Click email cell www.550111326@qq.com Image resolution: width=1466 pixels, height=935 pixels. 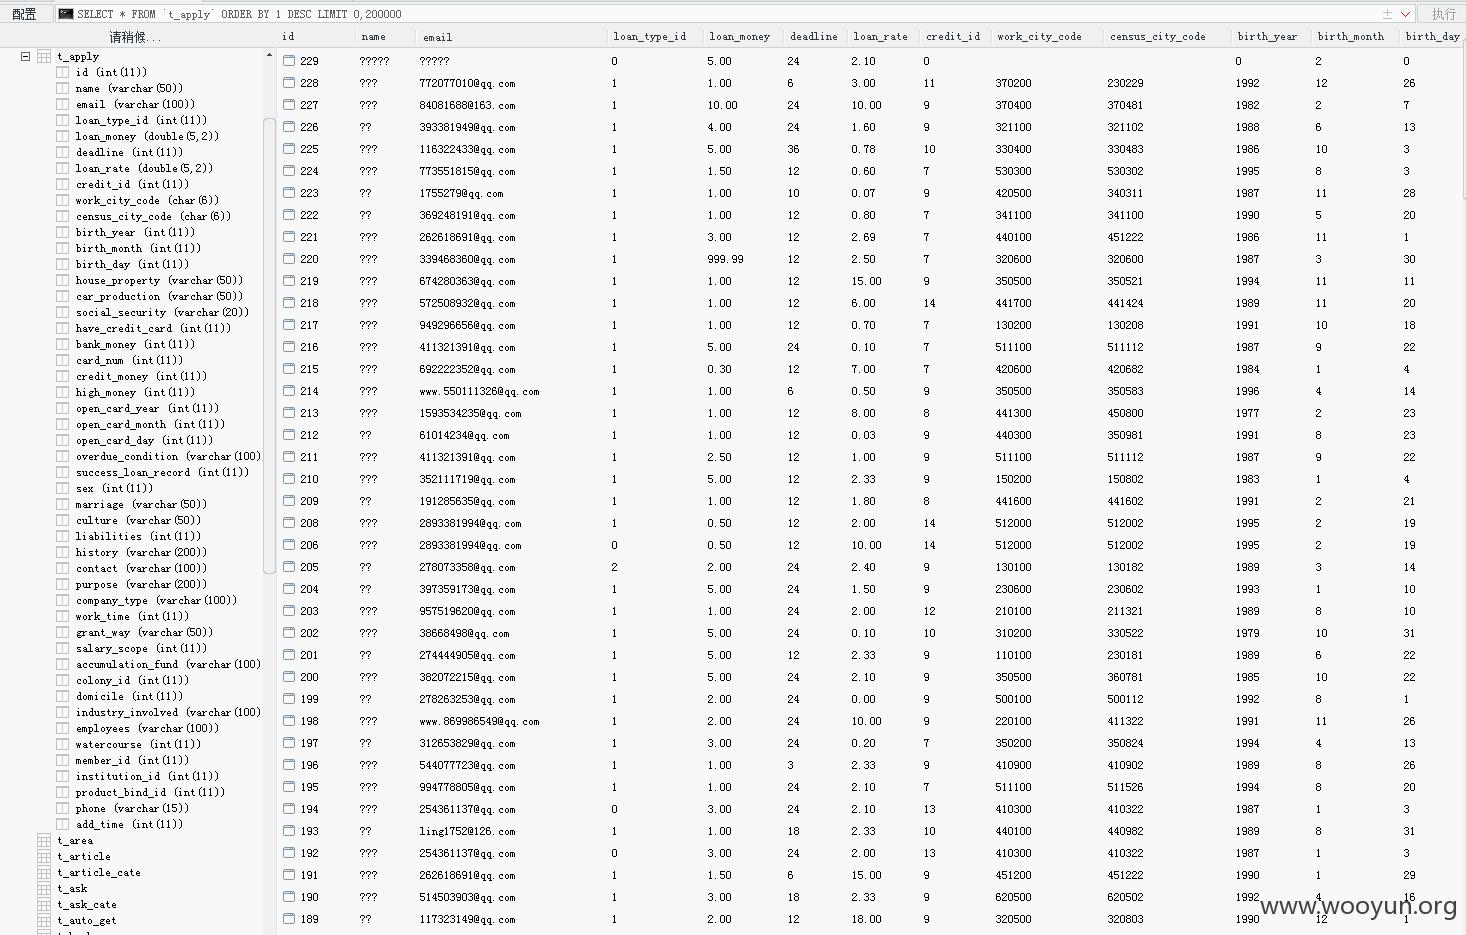tap(479, 391)
